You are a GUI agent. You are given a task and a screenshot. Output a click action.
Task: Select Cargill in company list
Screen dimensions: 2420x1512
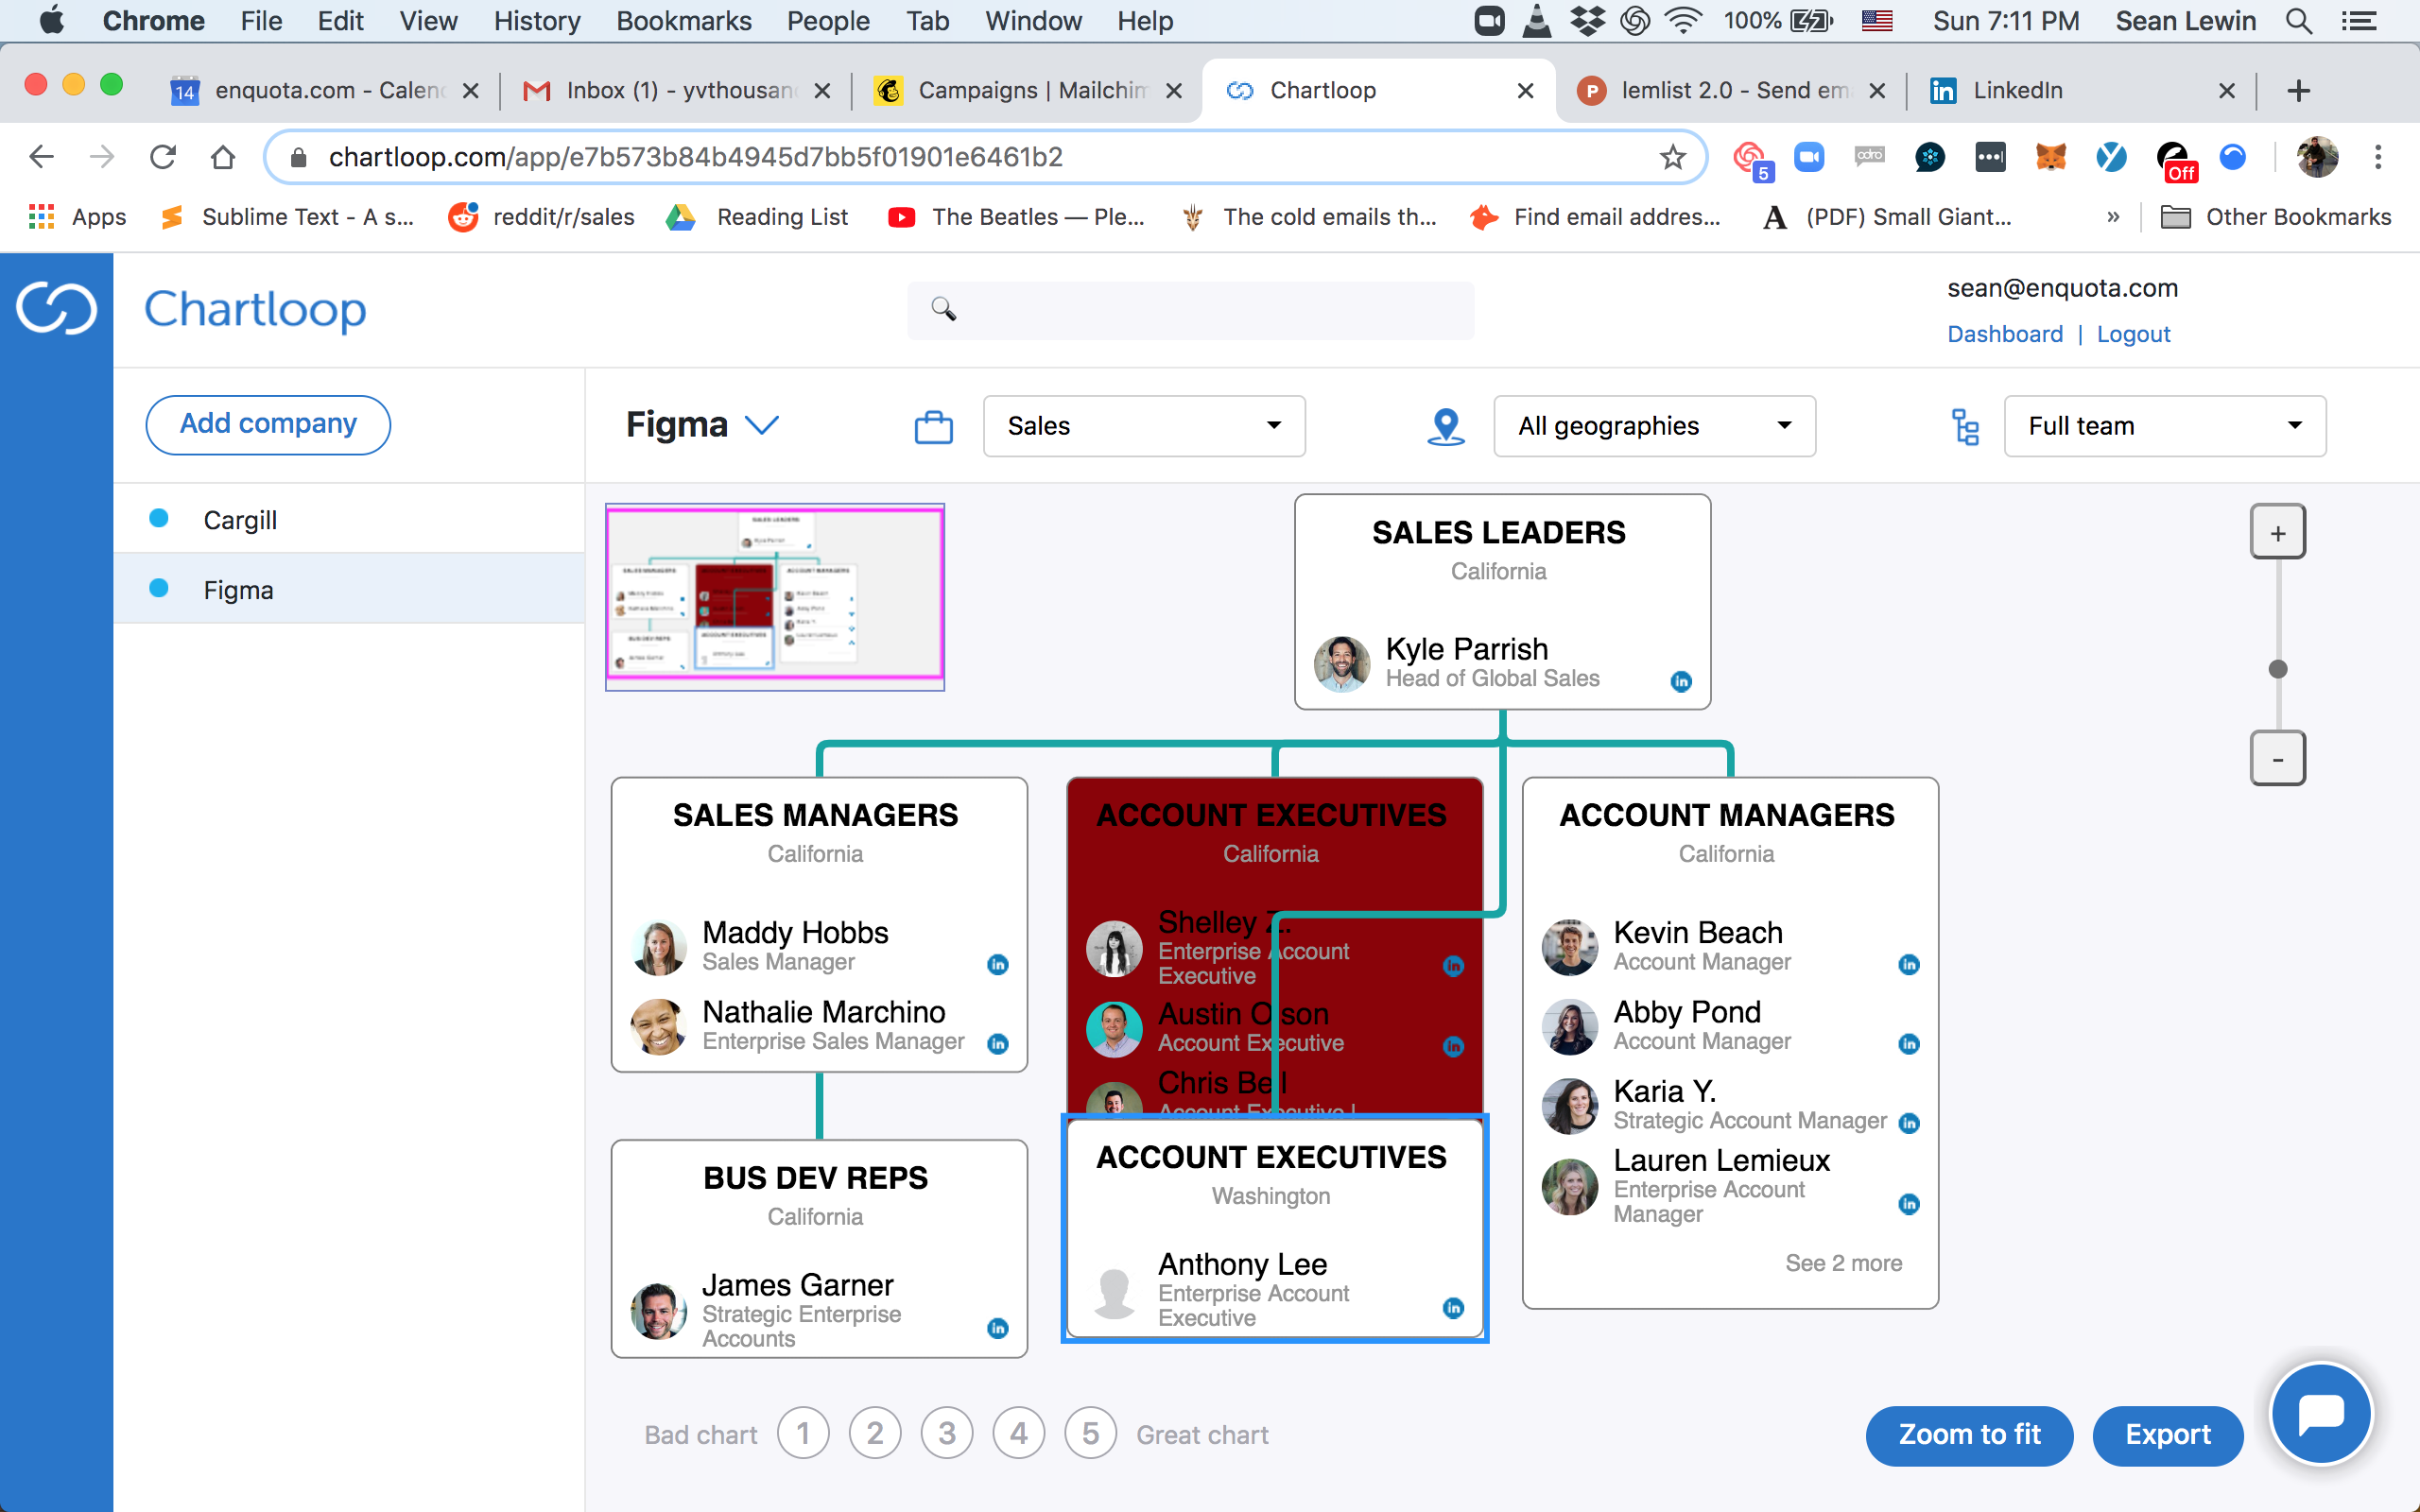click(x=349, y=519)
